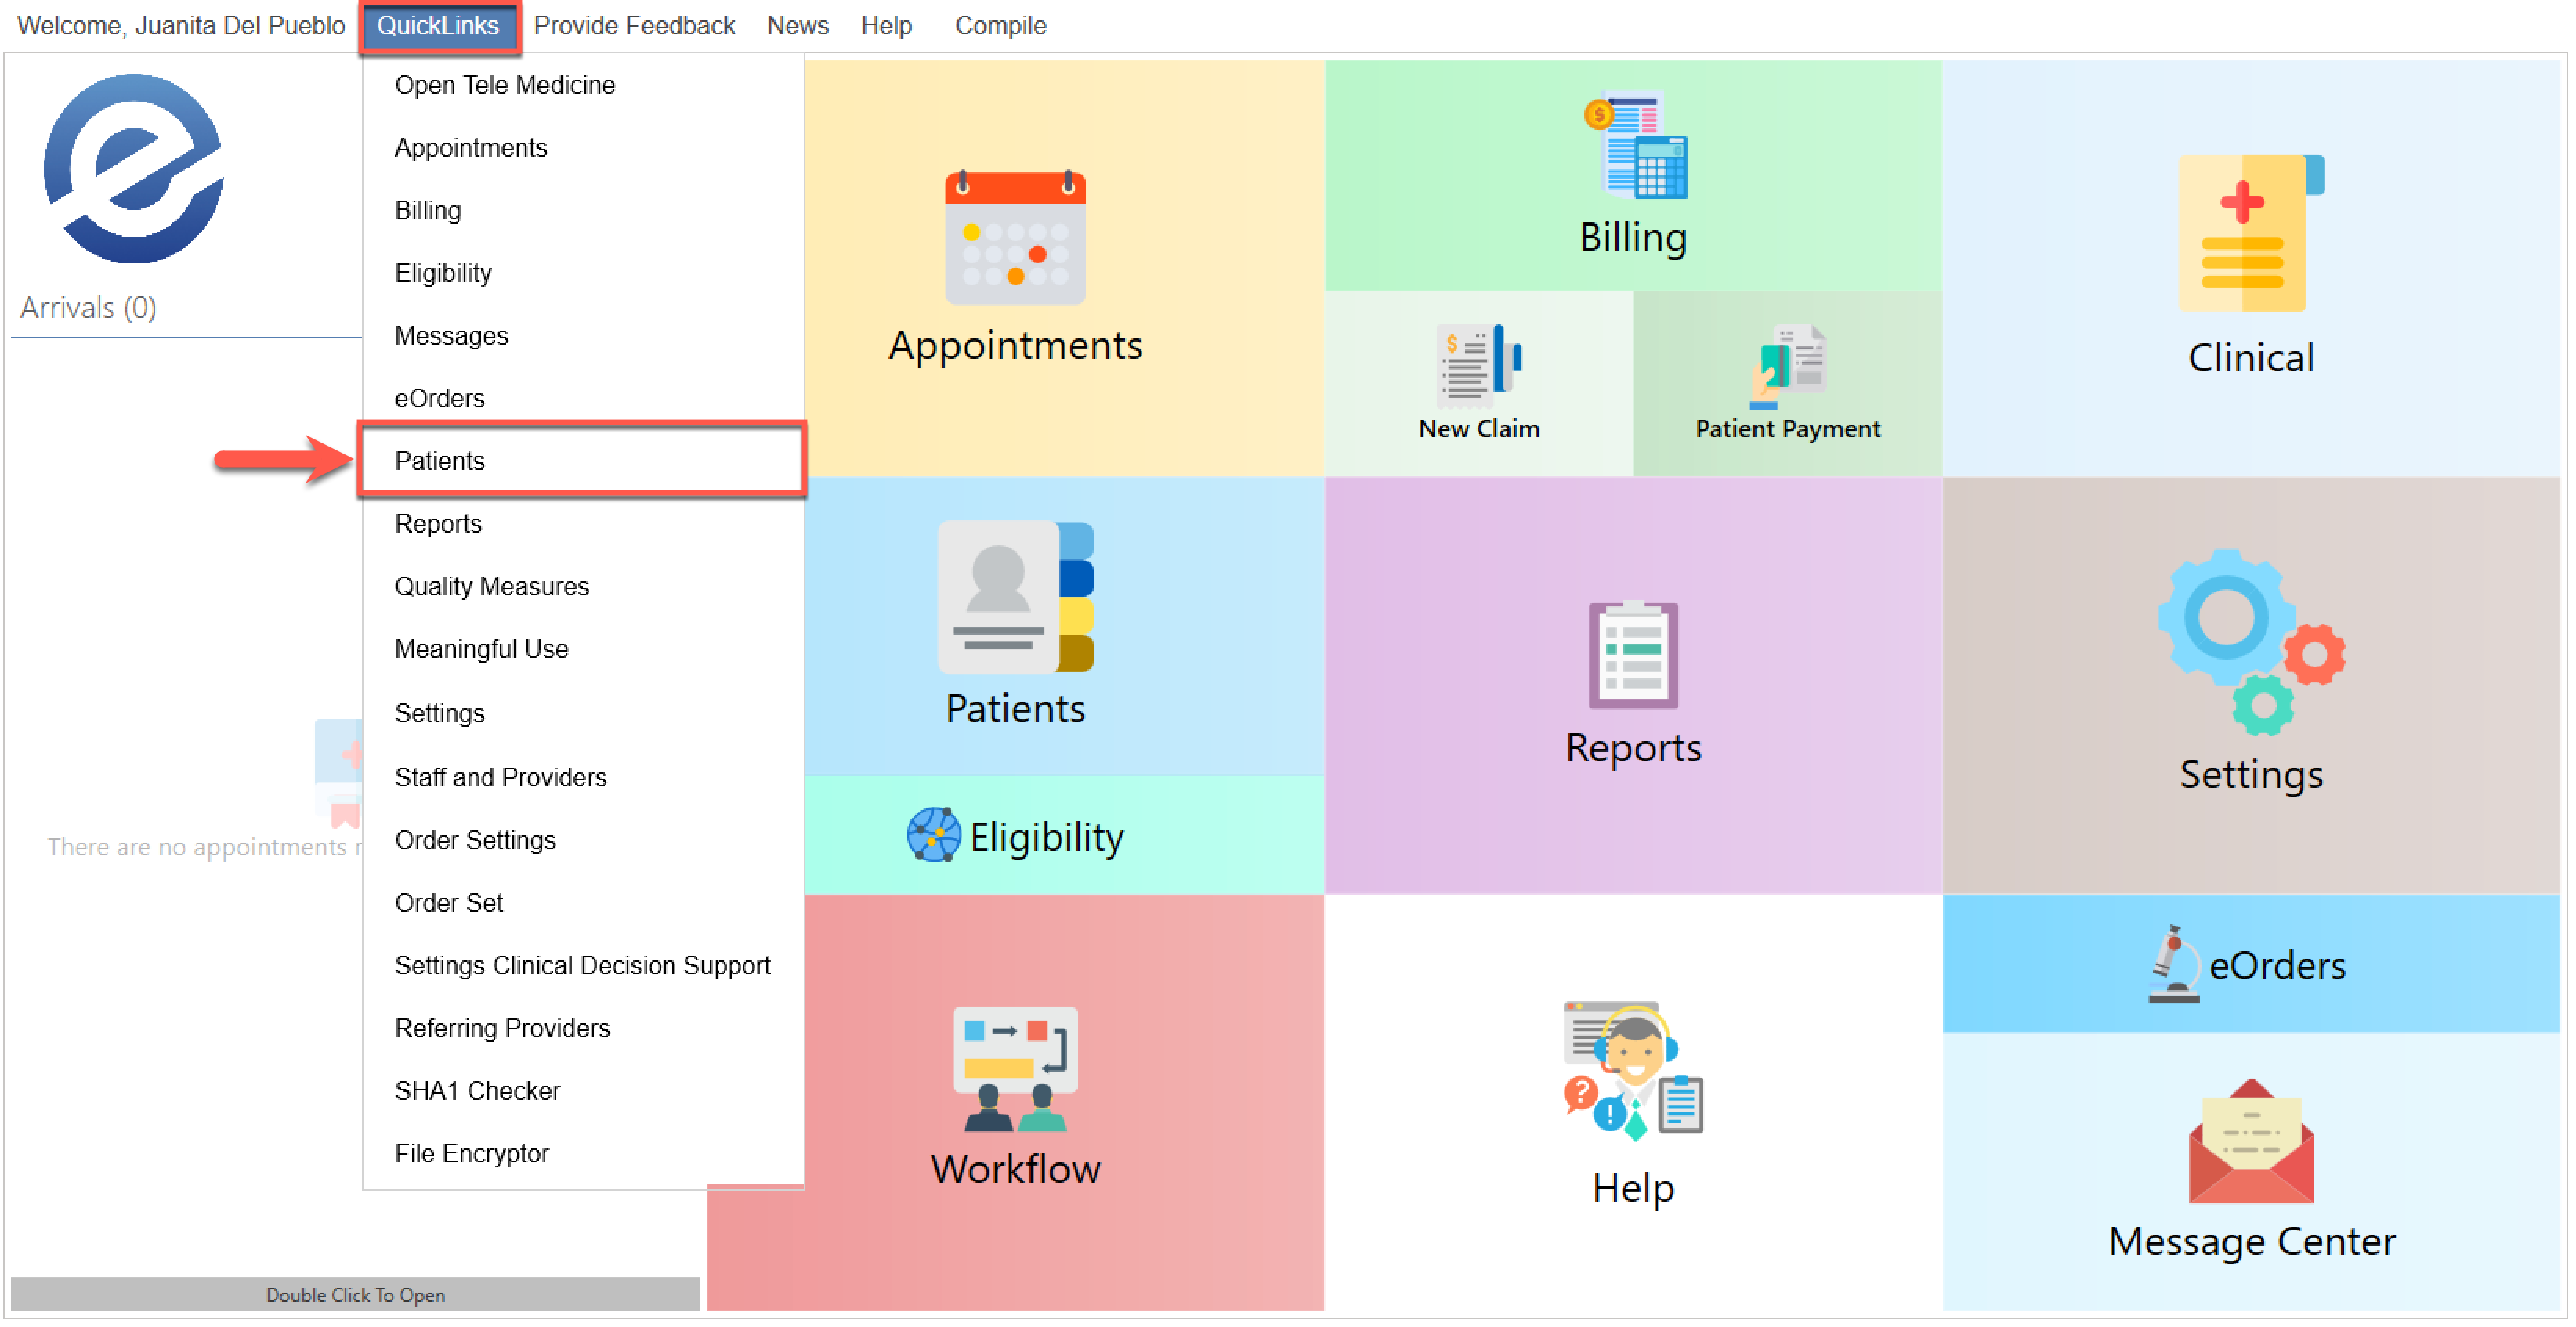This screenshot has height=1327, width=2576.
Task: Open the Provide Feedback menu
Action: (634, 26)
